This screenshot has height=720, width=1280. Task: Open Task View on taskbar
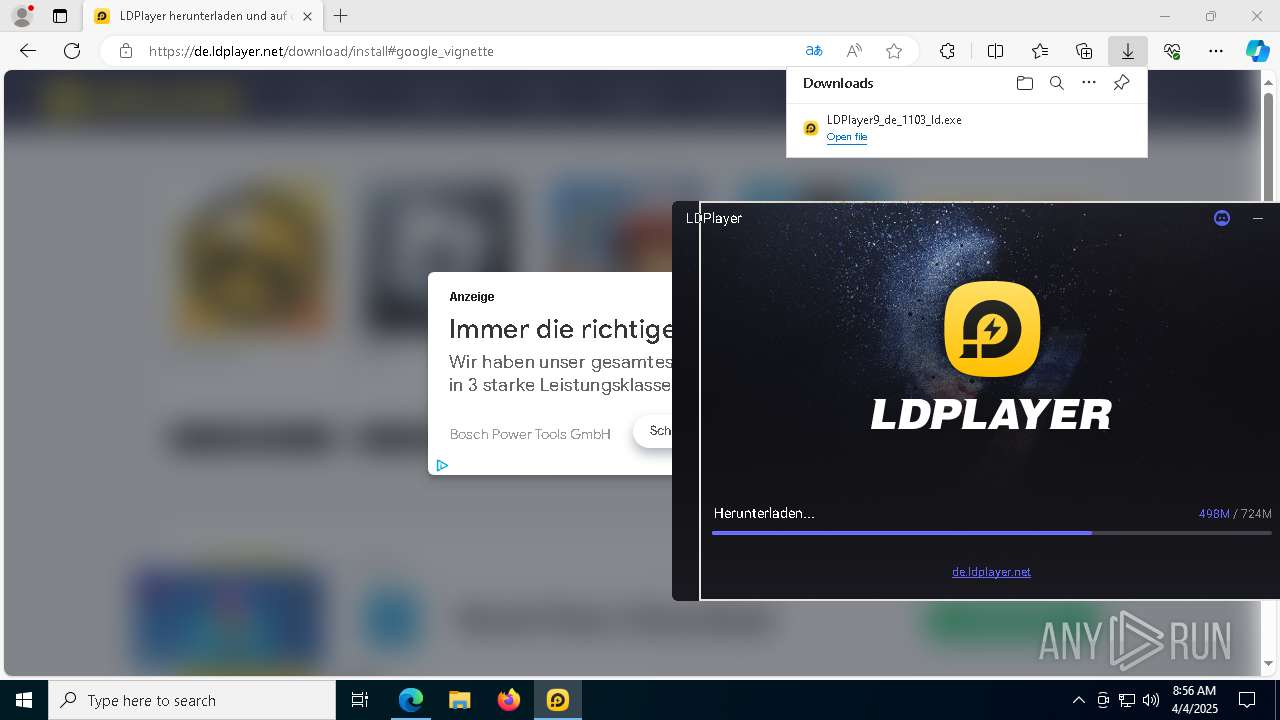pyautogui.click(x=360, y=700)
